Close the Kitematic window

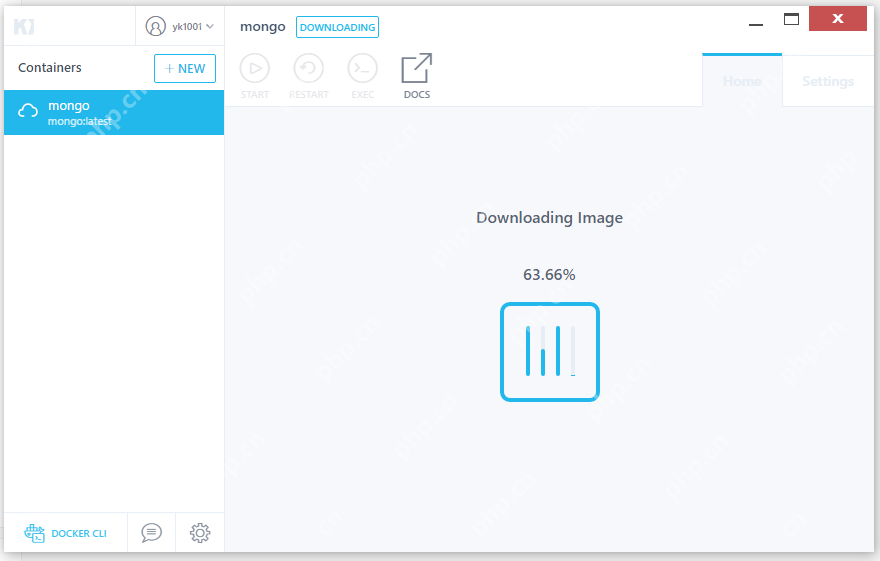[x=838, y=19]
